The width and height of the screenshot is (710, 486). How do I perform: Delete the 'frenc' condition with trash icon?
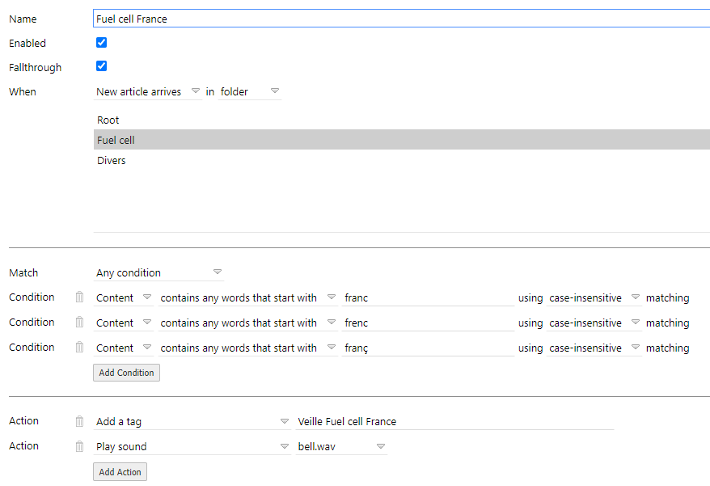pos(79,322)
